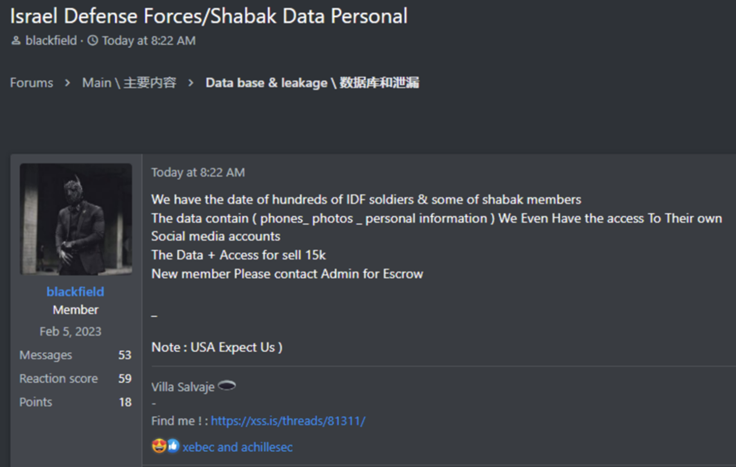Click the user icon beside thread author

point(15,41)
